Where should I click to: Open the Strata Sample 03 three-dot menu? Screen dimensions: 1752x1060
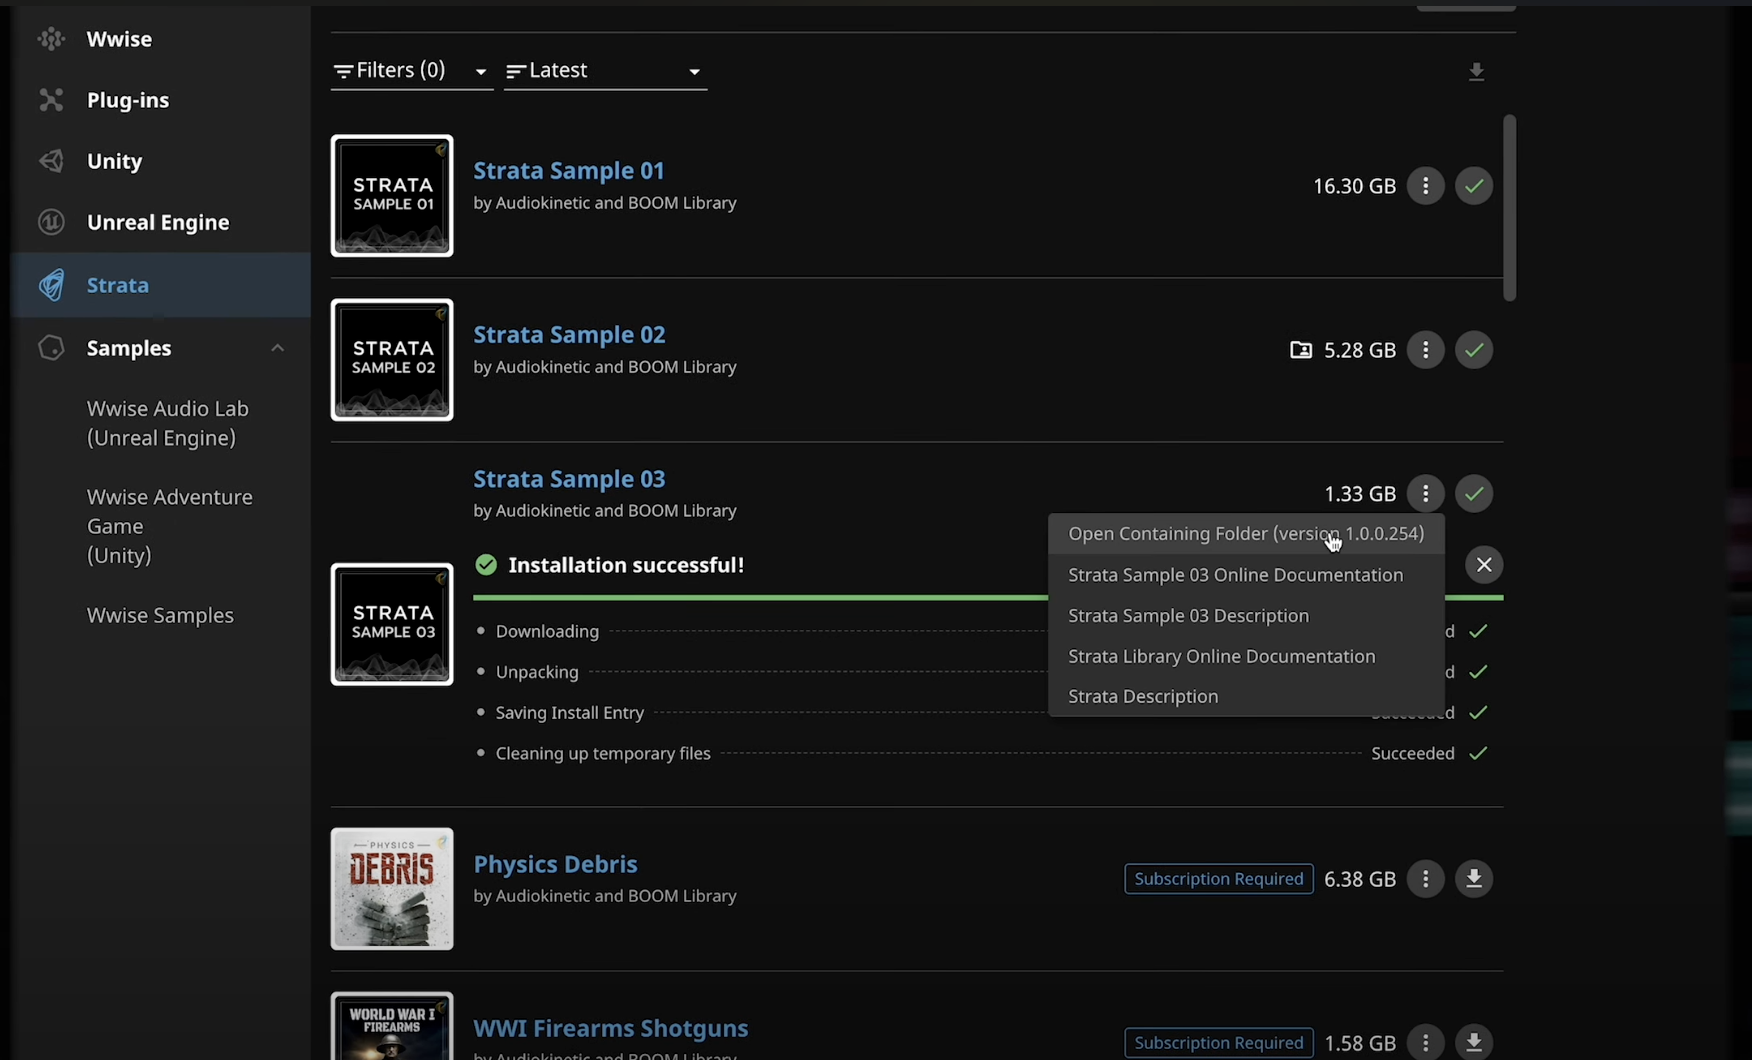[1425, 494]
